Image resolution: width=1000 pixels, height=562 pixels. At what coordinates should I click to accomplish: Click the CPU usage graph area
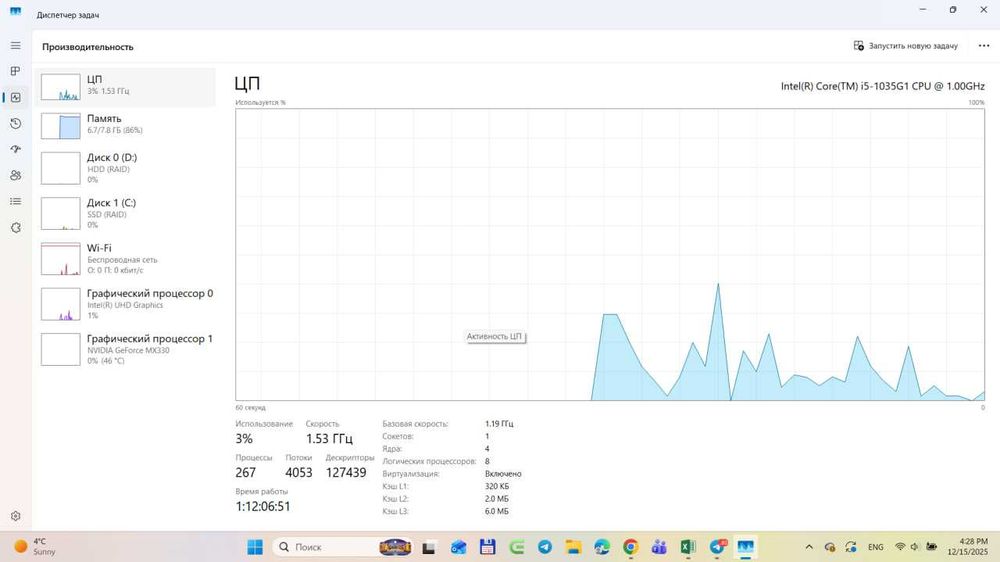pos(610,255)
